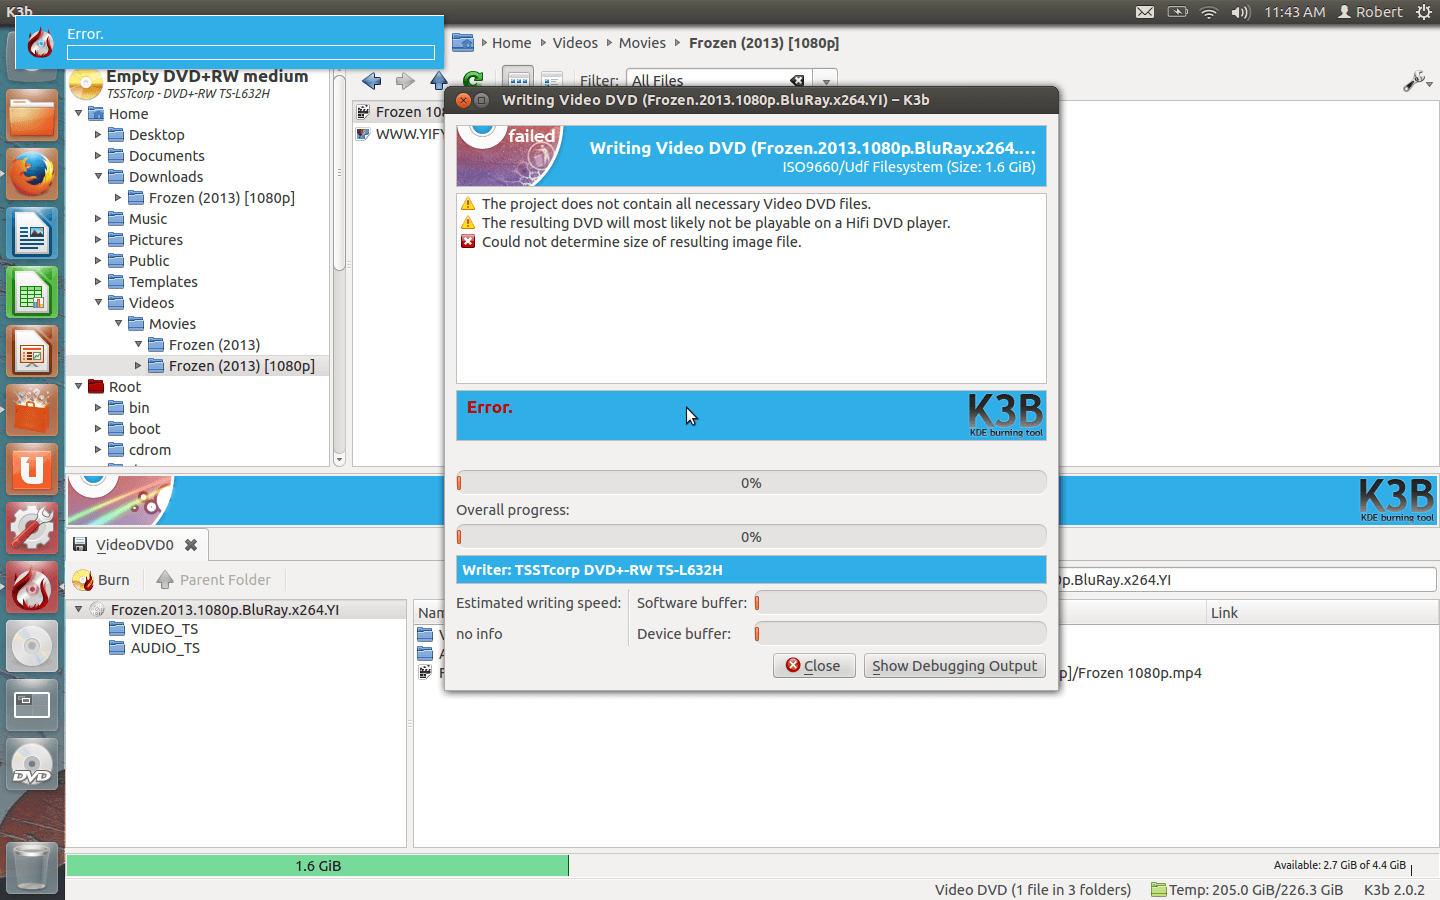1440x900 pixels.
Task: Expand the Desktop folder in tree
Action: pos(98,135)
